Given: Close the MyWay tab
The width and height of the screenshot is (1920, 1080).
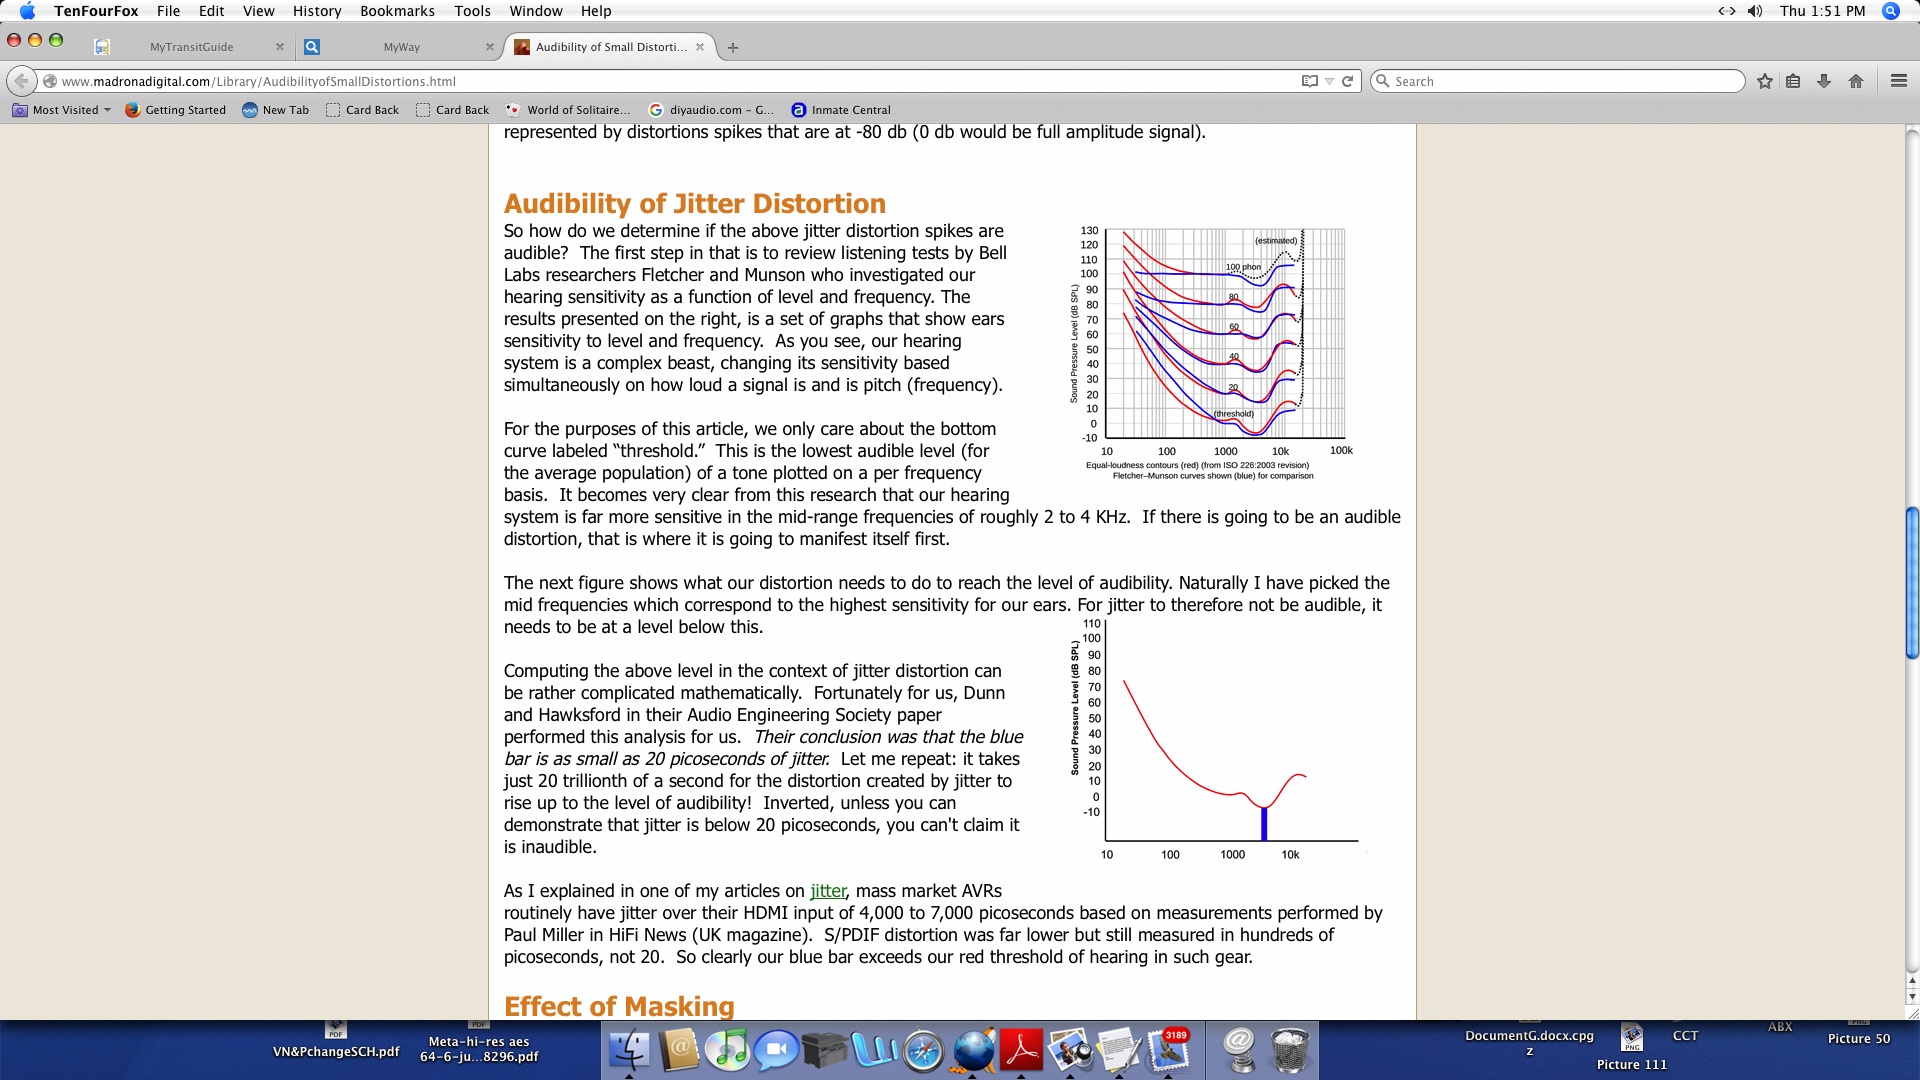Looking at the screenshot, I should (490, 47).
